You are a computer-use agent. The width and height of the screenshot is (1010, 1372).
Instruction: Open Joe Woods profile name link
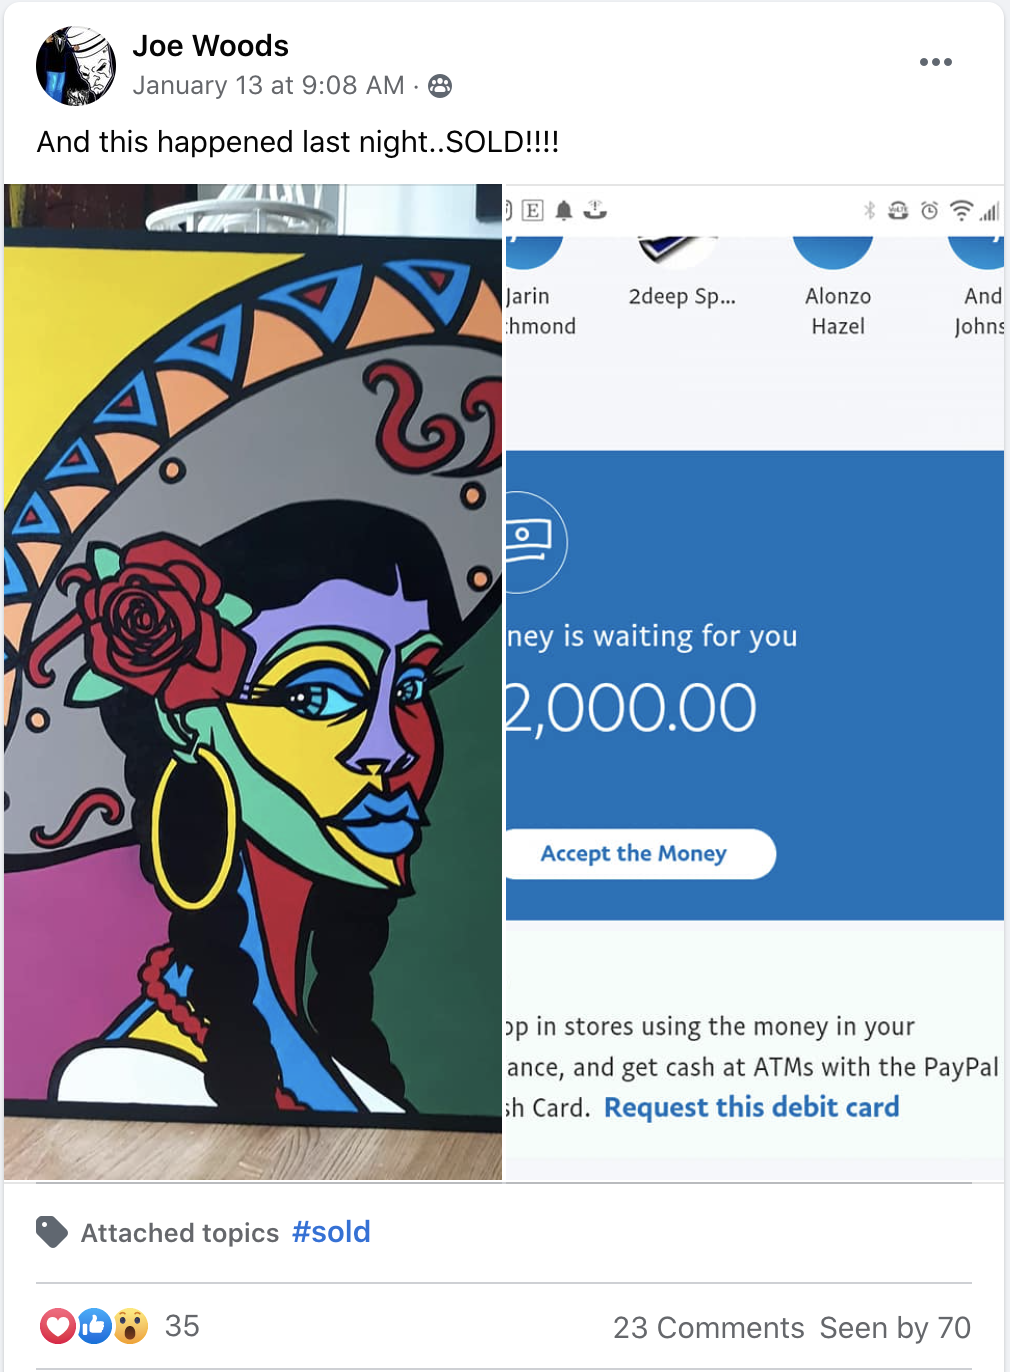coord(210,46)
